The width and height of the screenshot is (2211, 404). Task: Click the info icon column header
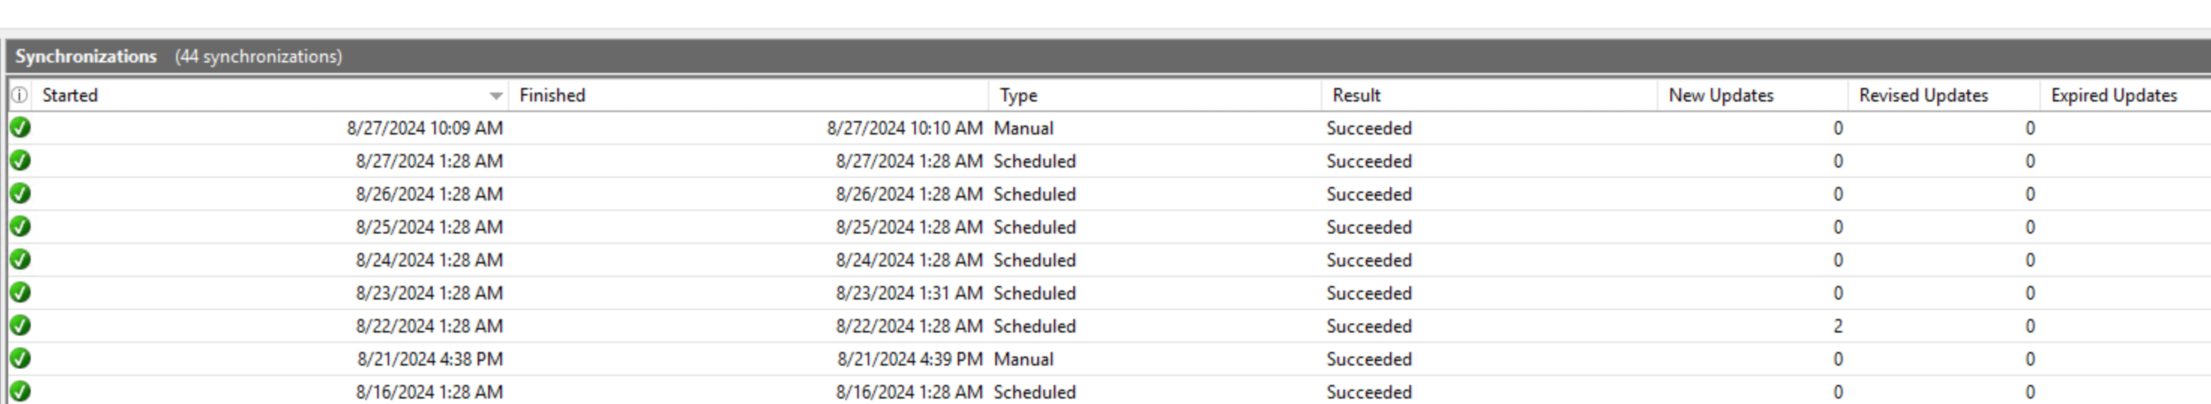tap(19, 95)
